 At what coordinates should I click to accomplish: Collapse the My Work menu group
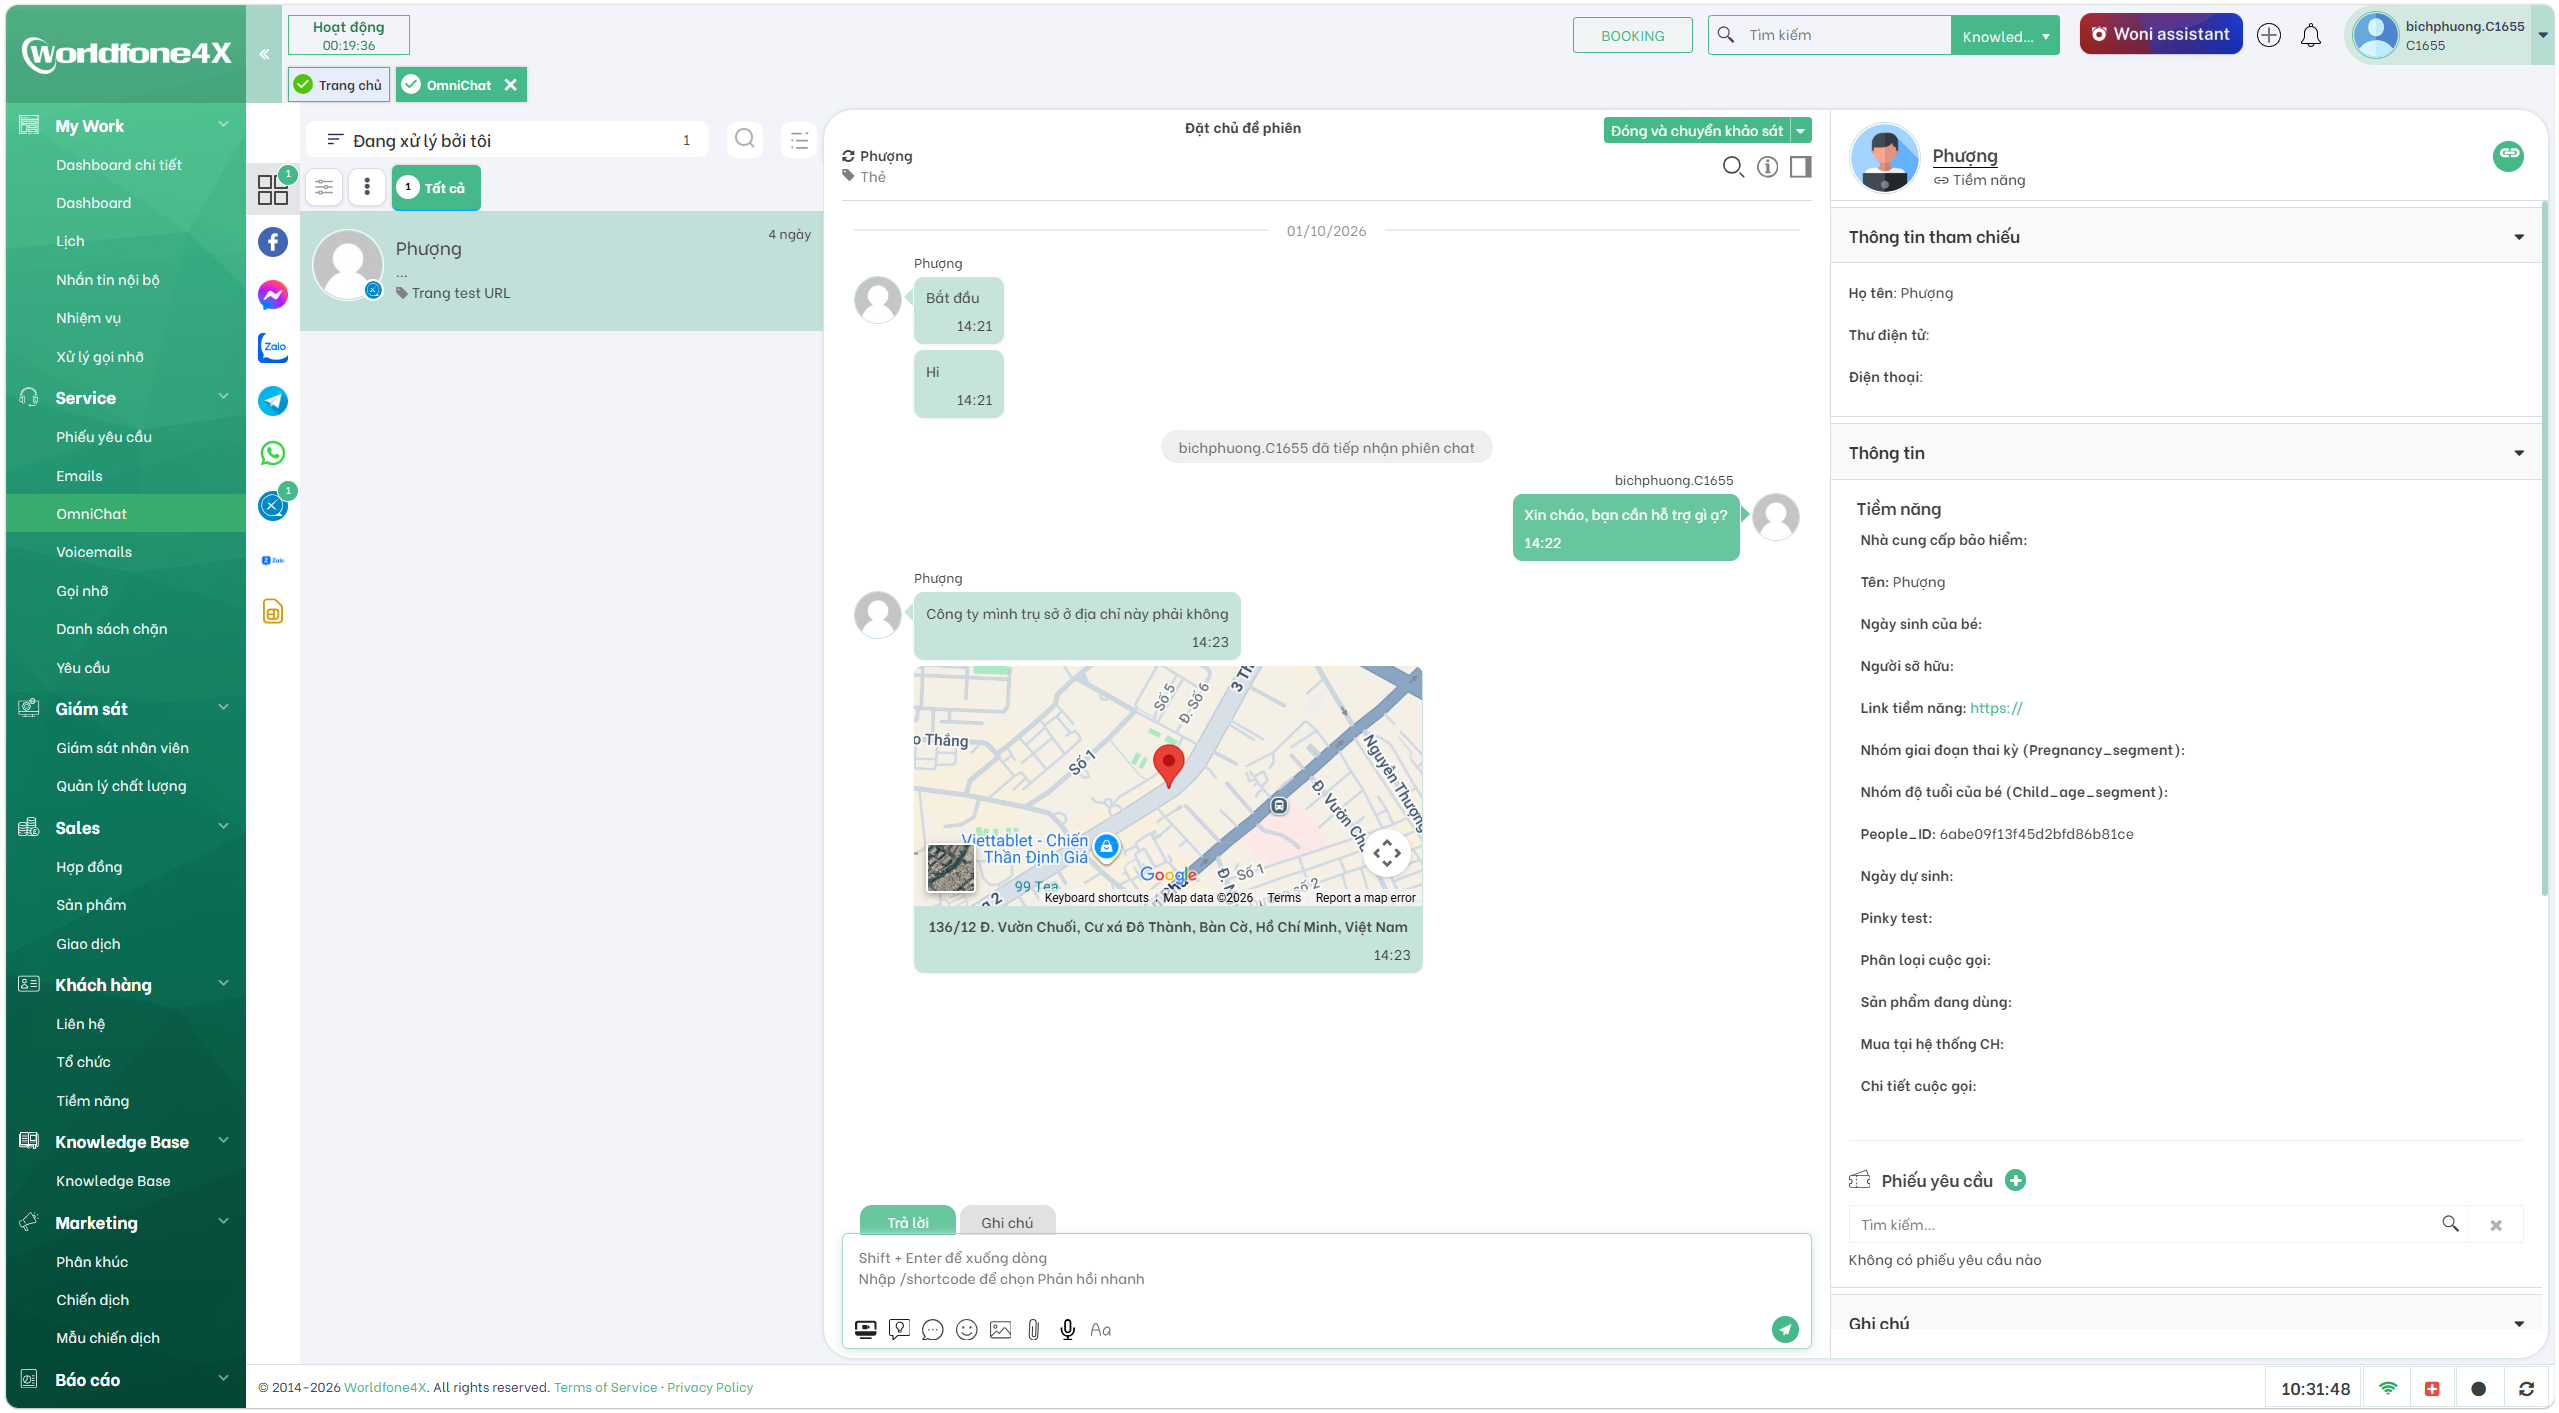point(224,125)
